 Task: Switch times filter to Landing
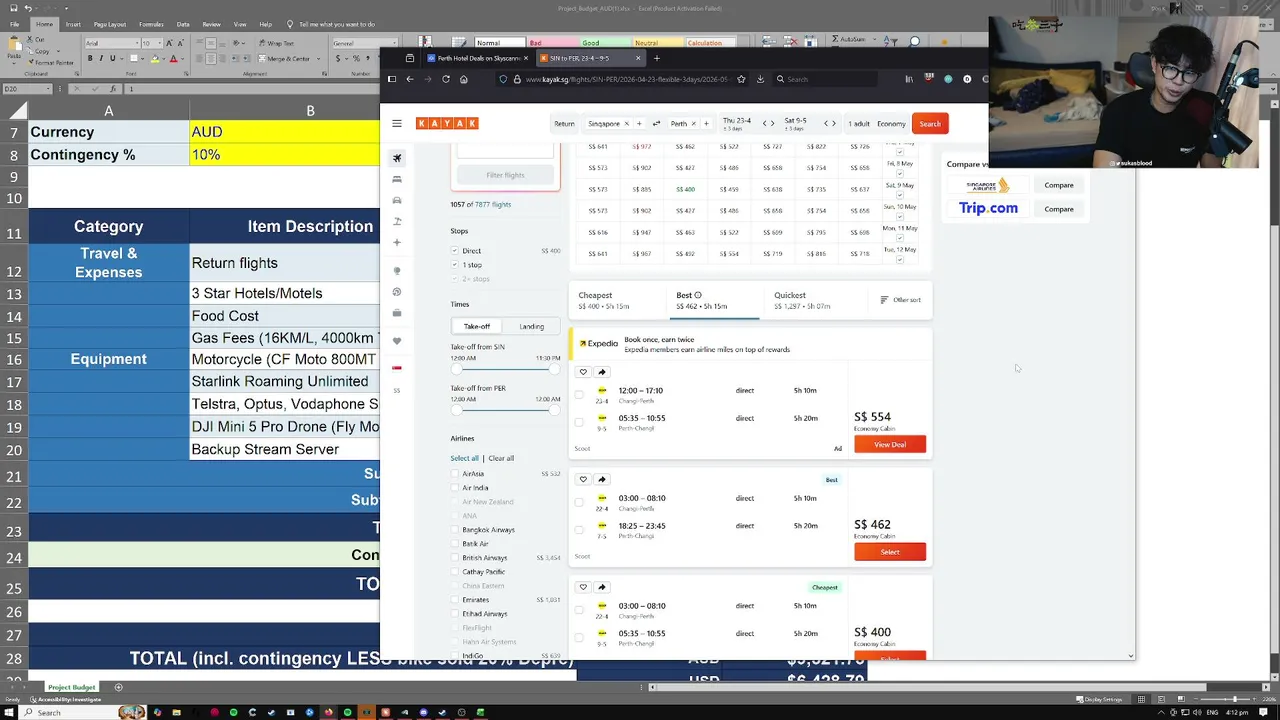pyautogui.click(x=531, y=326)
